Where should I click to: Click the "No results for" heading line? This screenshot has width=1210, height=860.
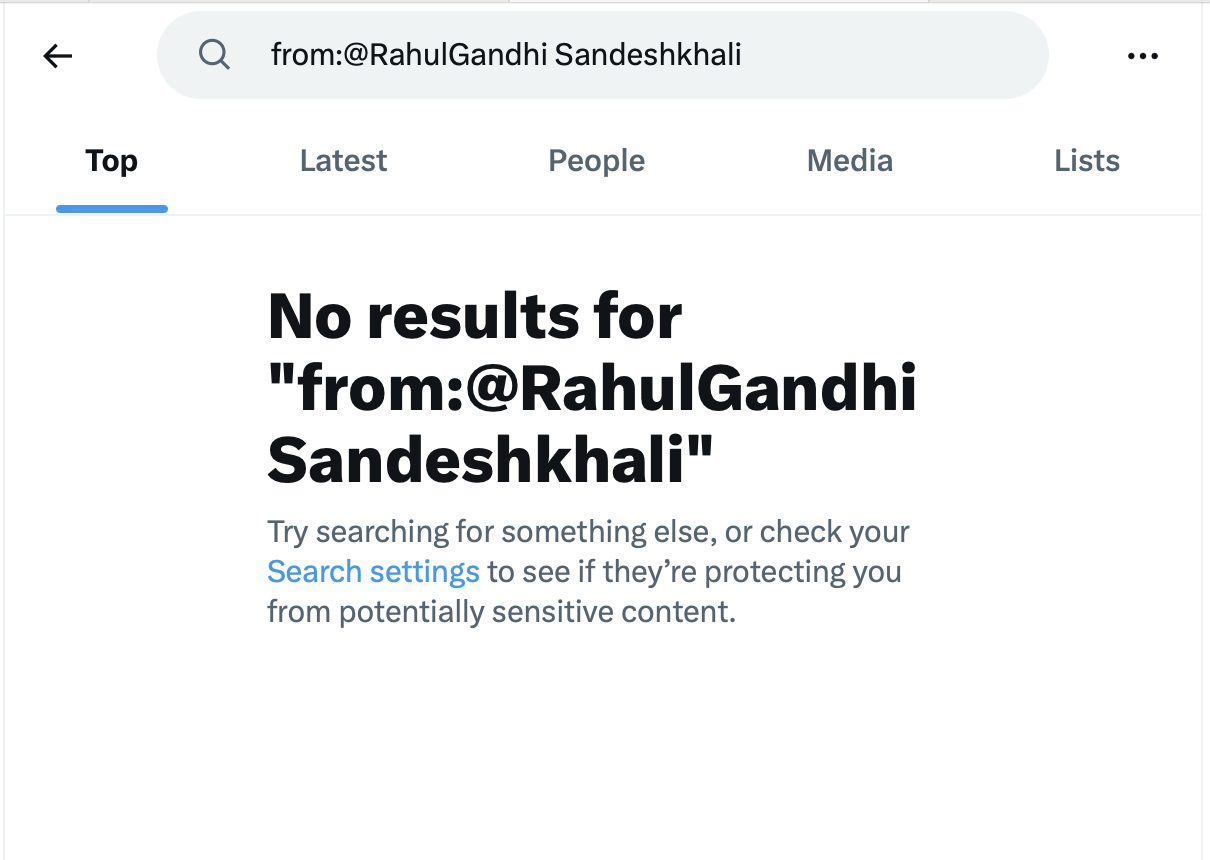[x=475, y=317]
